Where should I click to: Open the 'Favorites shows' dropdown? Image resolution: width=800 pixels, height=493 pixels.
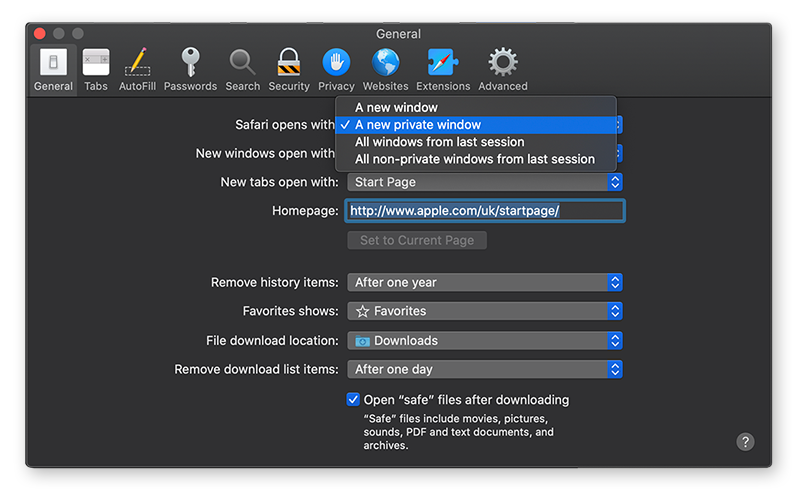coord(485,311)
